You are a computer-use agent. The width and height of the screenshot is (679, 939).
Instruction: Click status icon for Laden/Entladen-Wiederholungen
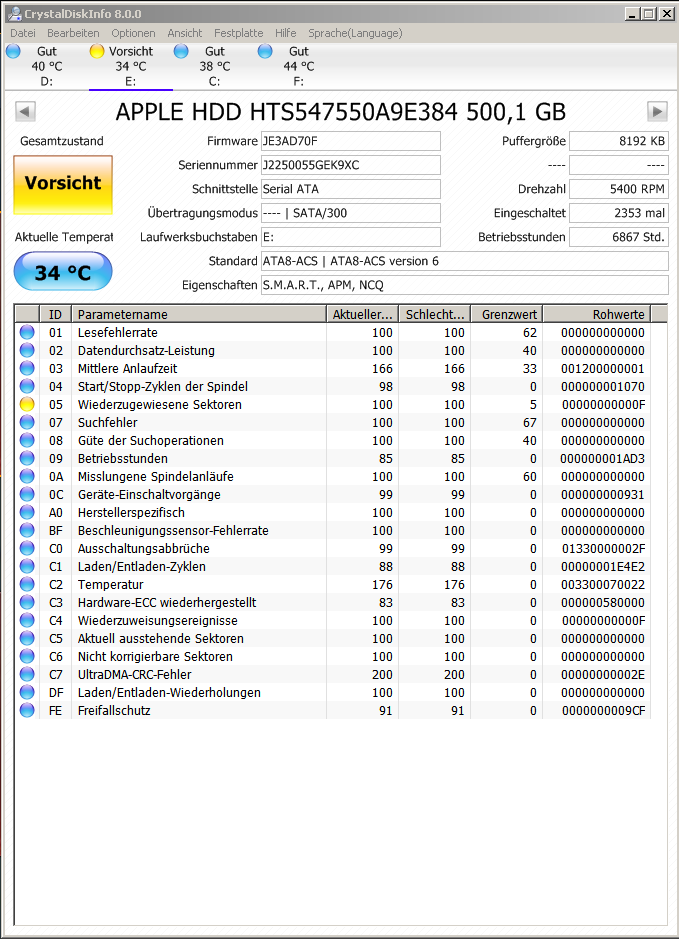pos(27,692)
